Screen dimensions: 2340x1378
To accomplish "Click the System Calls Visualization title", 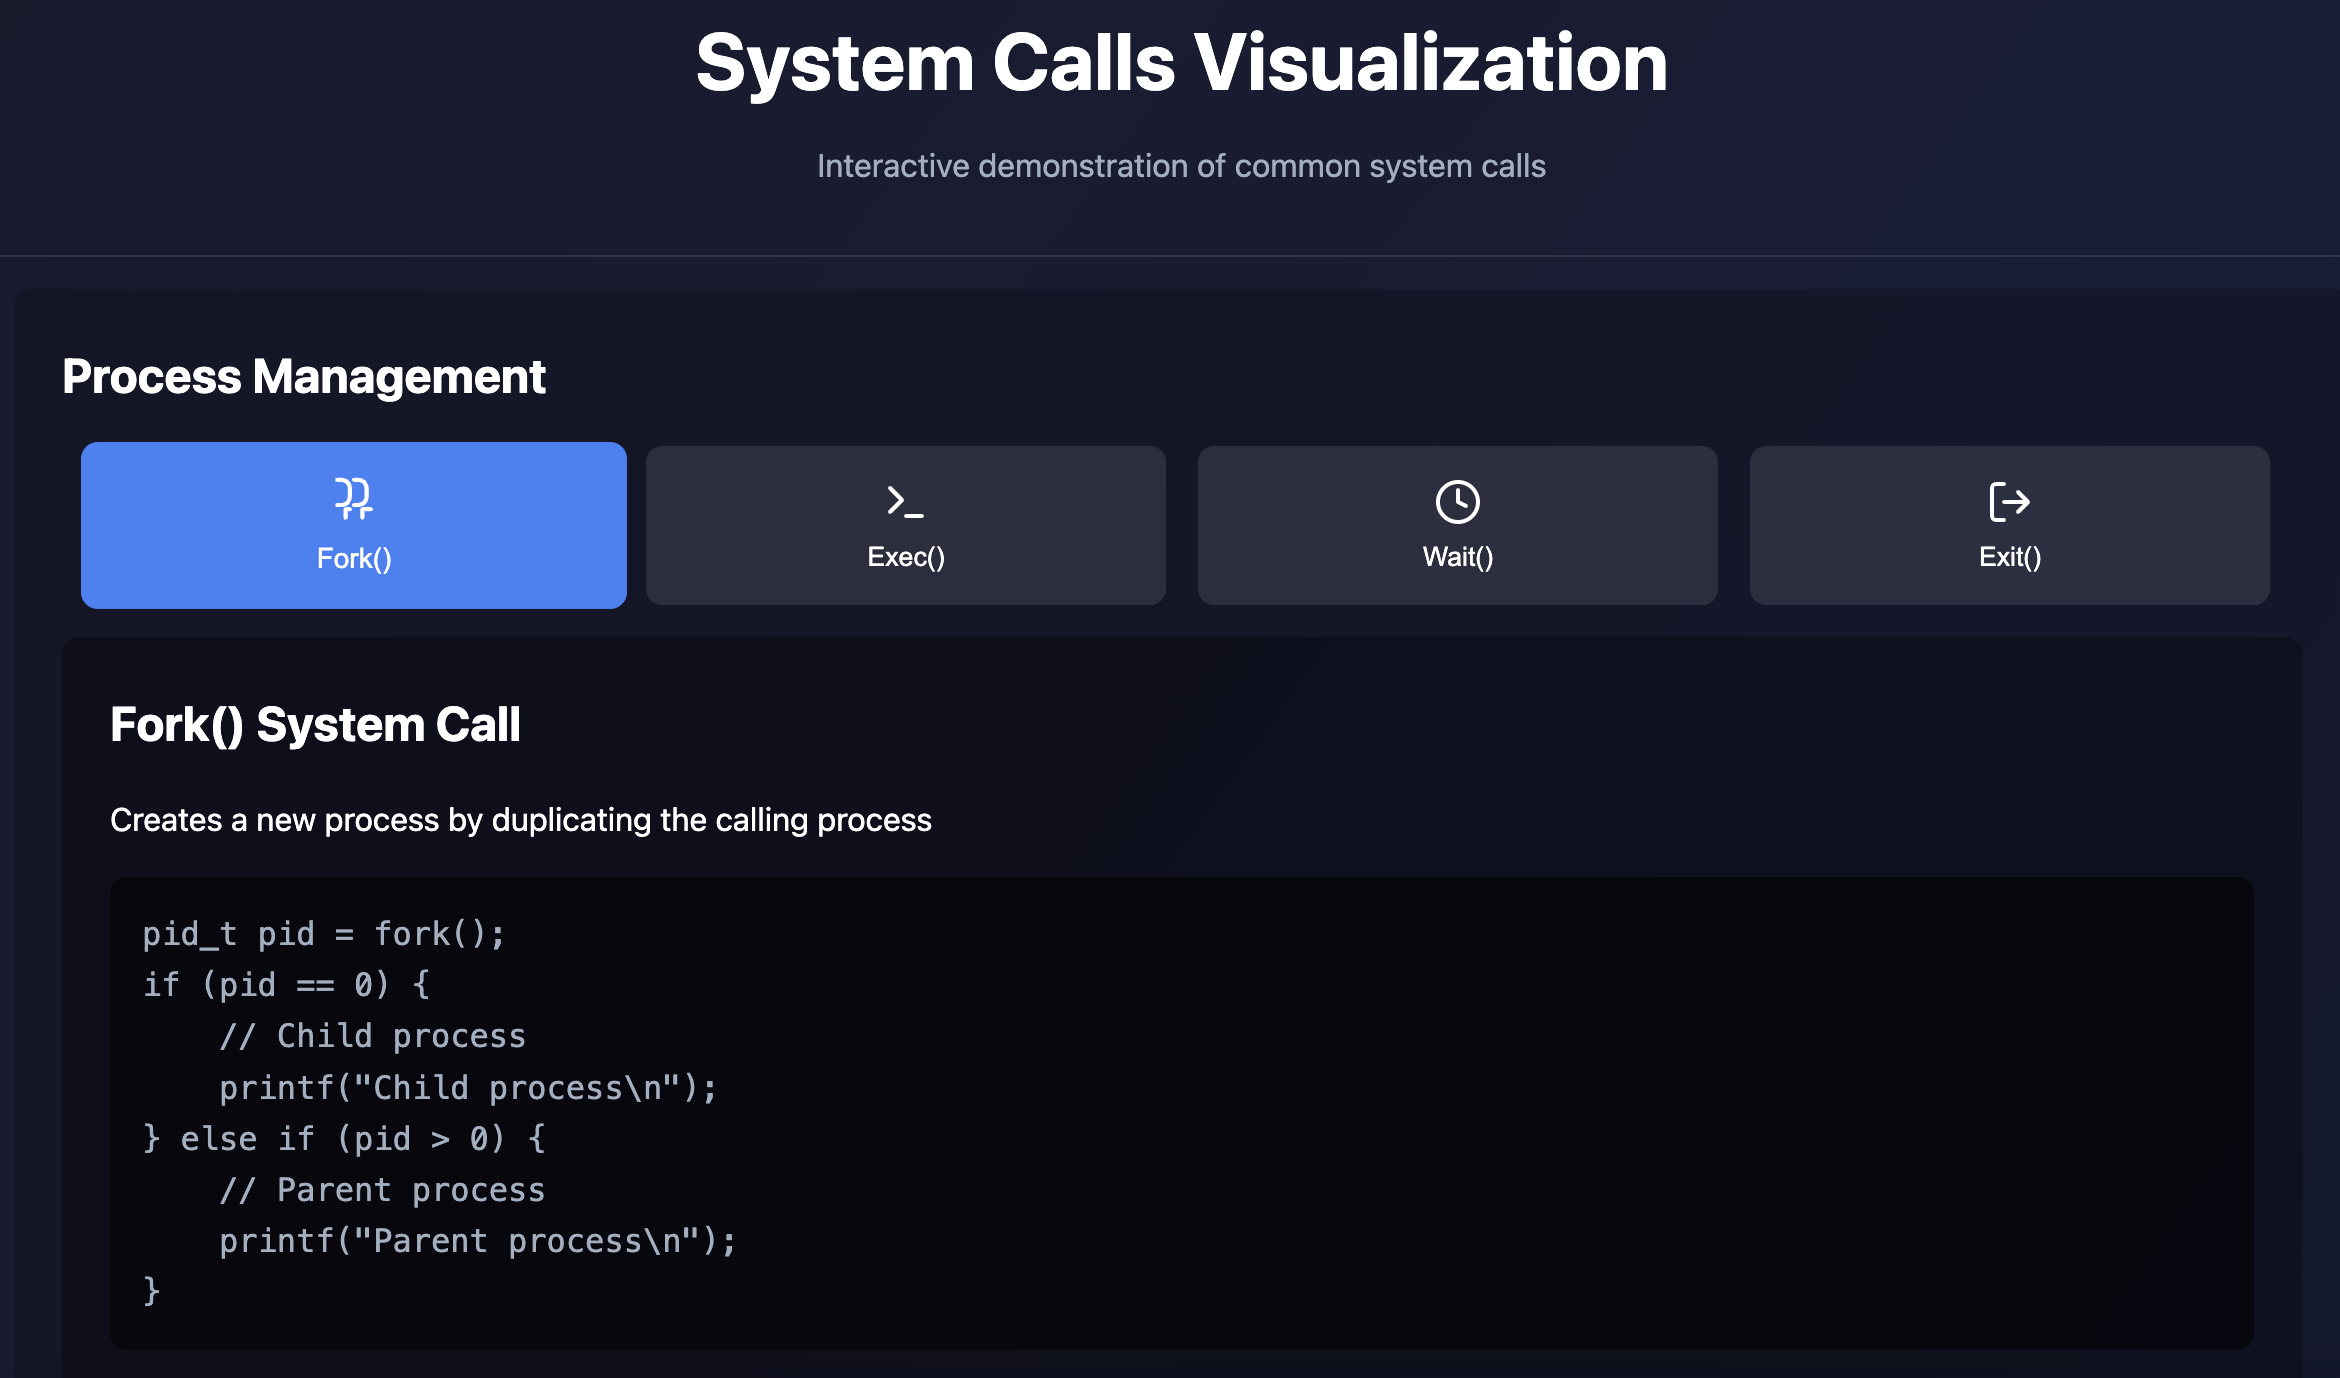I will point(1181,63).
